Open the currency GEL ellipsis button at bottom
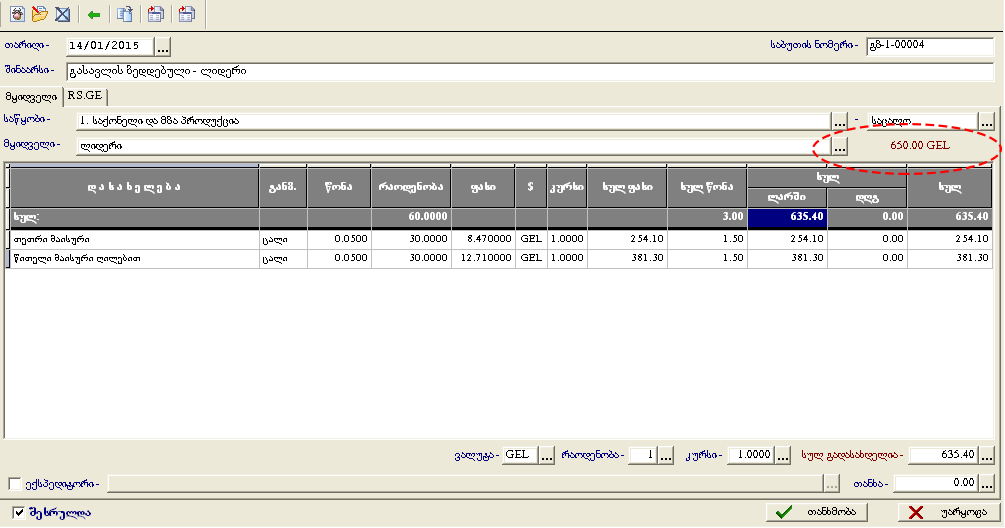Image resolution: width=1005 pixels, height=528 pixels. pyautogui.click(x=546, y=456)
